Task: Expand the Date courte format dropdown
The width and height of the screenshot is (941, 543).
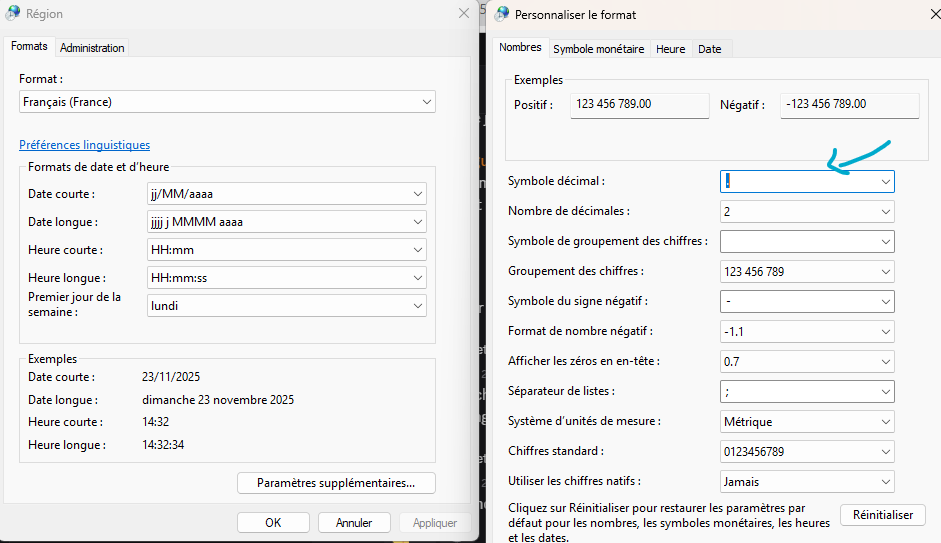Action: [x=287, y=194]
